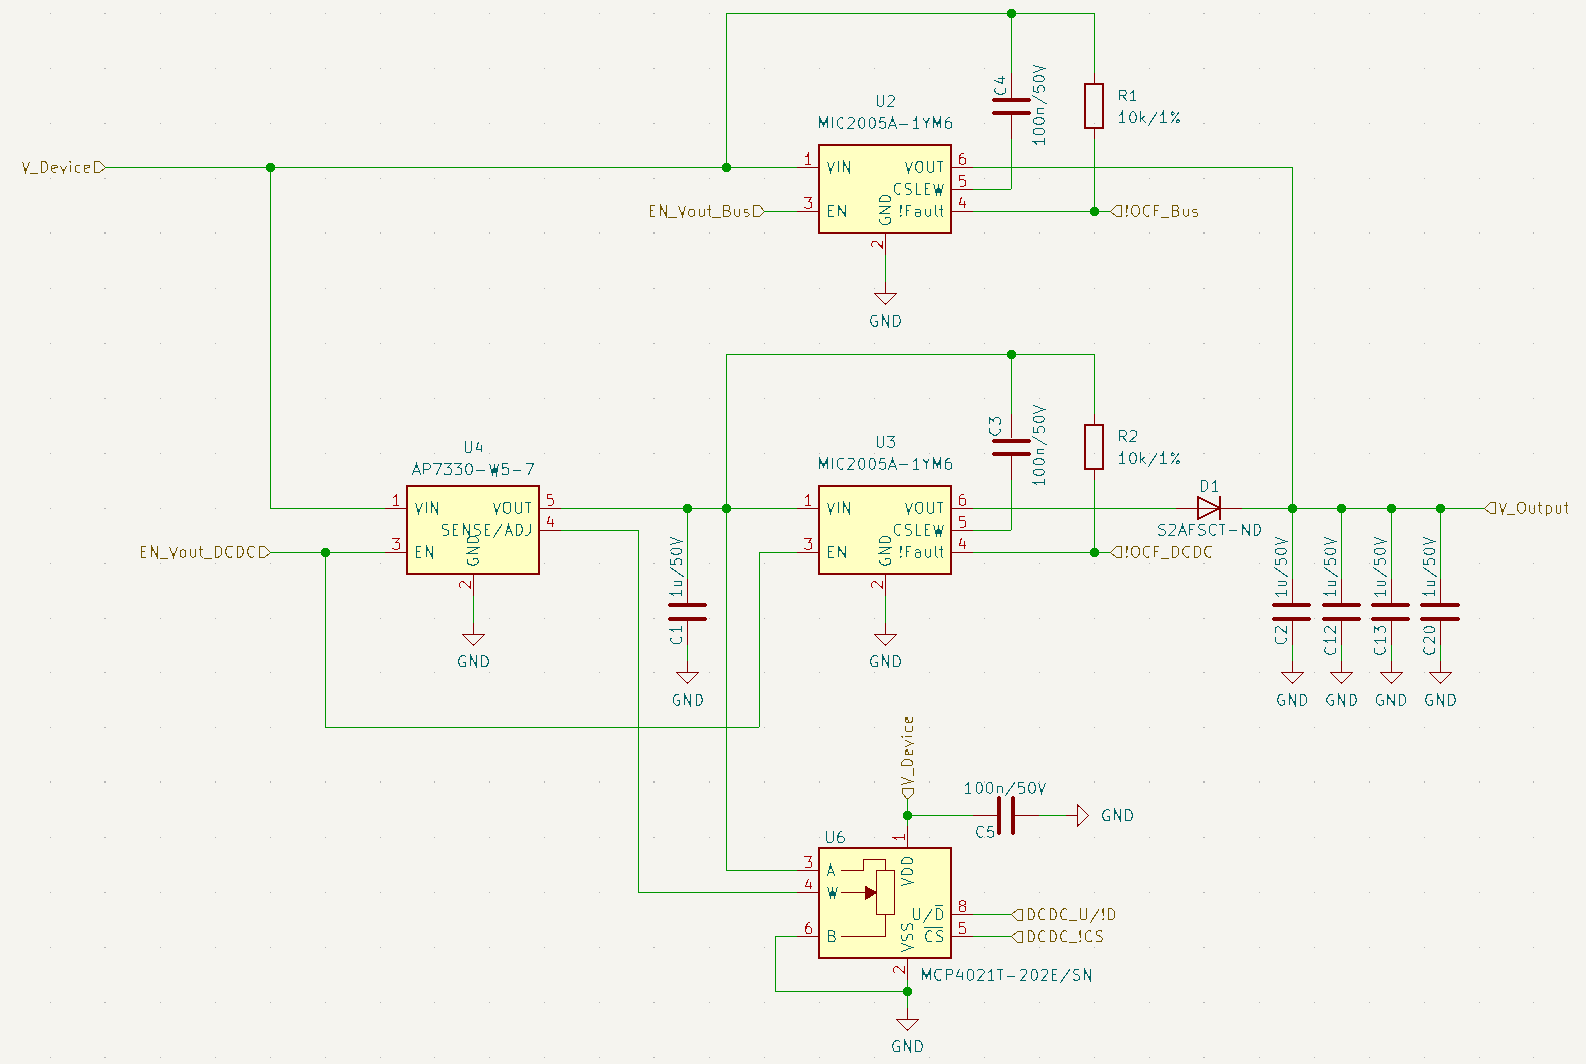This screenshot has height=1064, width=1586.
Task: Click capacitor C13 symbol
Action: coord(1391,612)
